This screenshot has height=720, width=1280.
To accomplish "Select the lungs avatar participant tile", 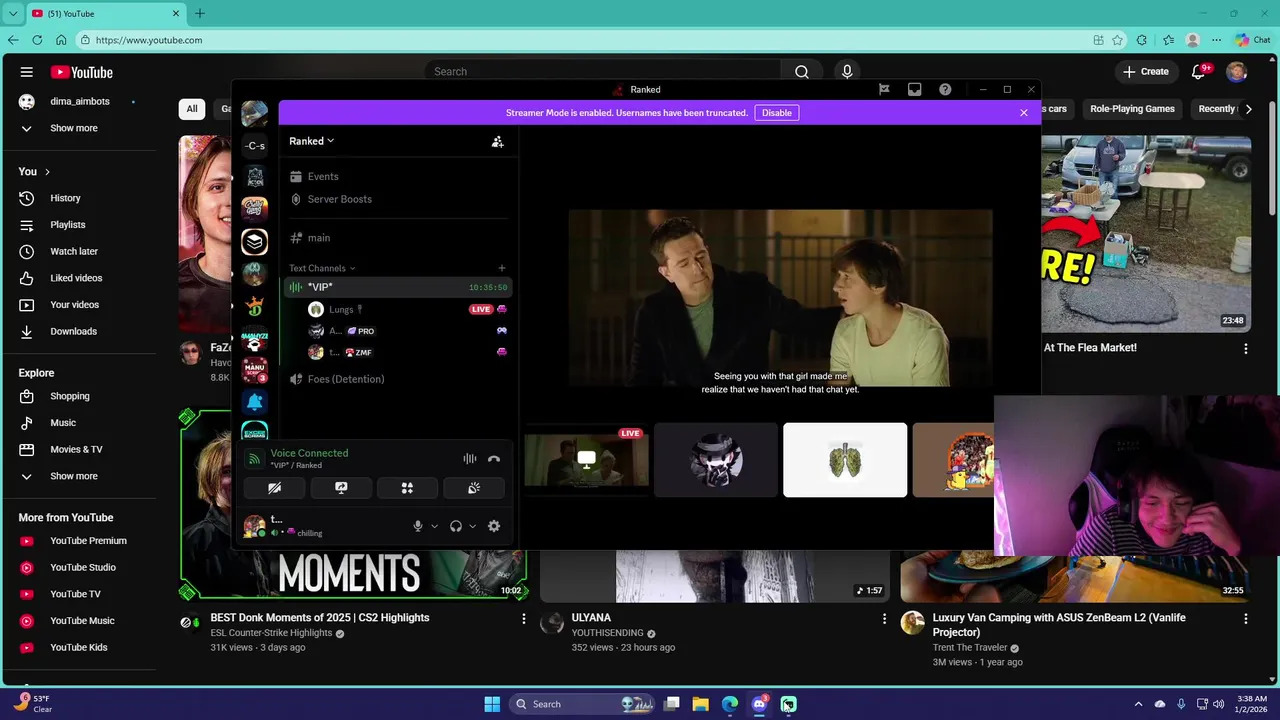I will pyautogui.click(x=845, y=460).
